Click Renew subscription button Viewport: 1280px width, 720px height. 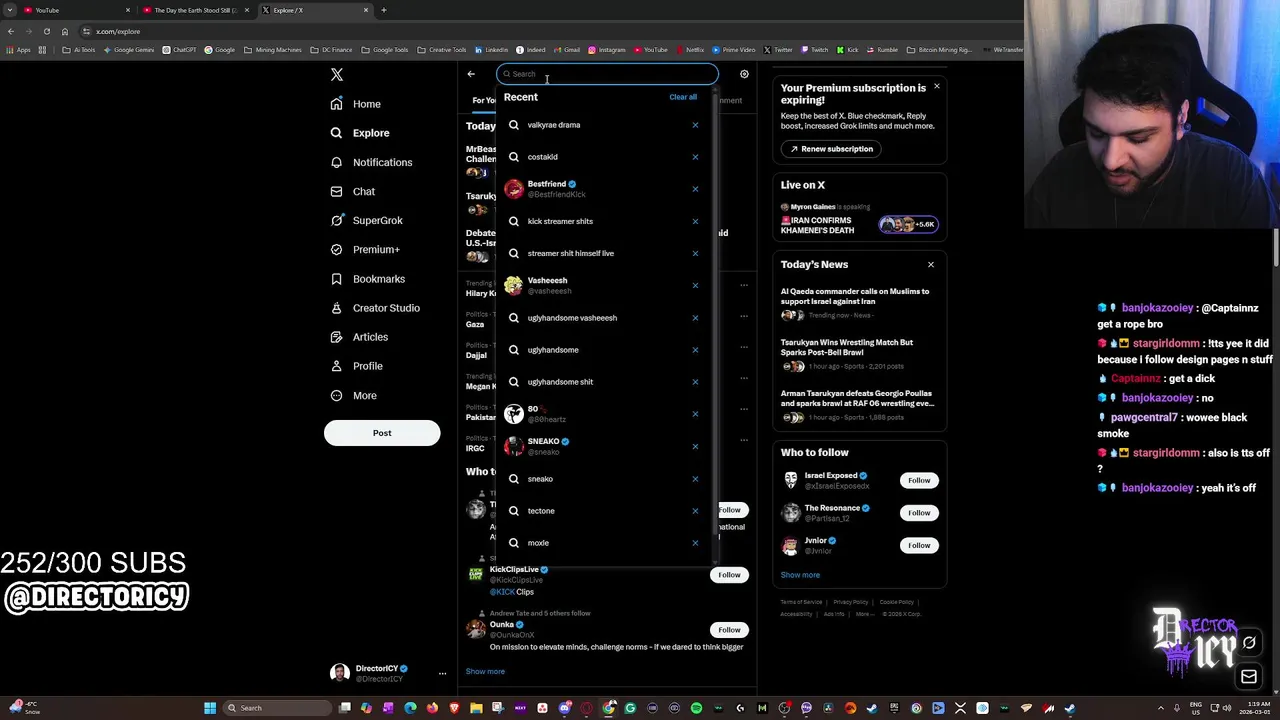[831, 149]
